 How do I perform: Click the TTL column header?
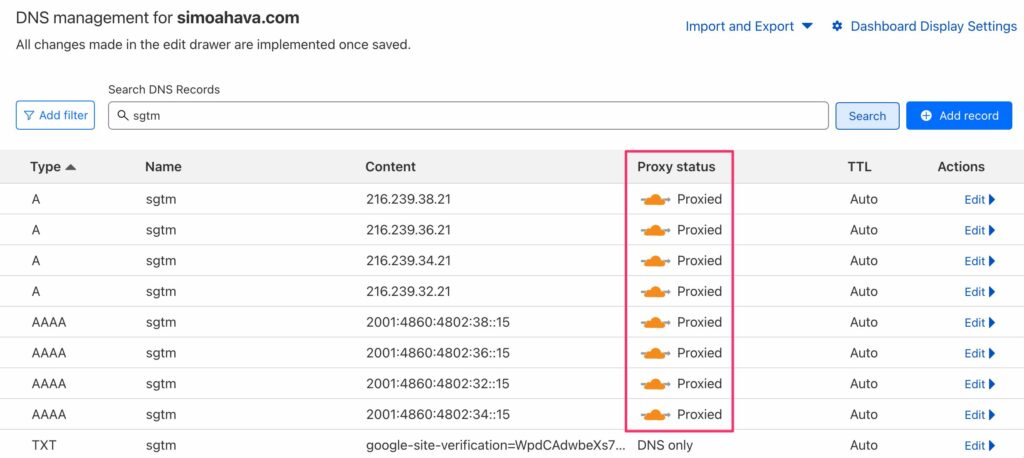pos(859,167)
